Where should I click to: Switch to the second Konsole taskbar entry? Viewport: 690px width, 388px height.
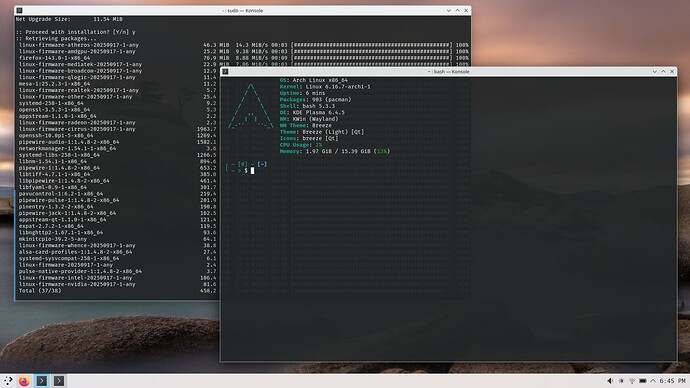pos(59,381)
